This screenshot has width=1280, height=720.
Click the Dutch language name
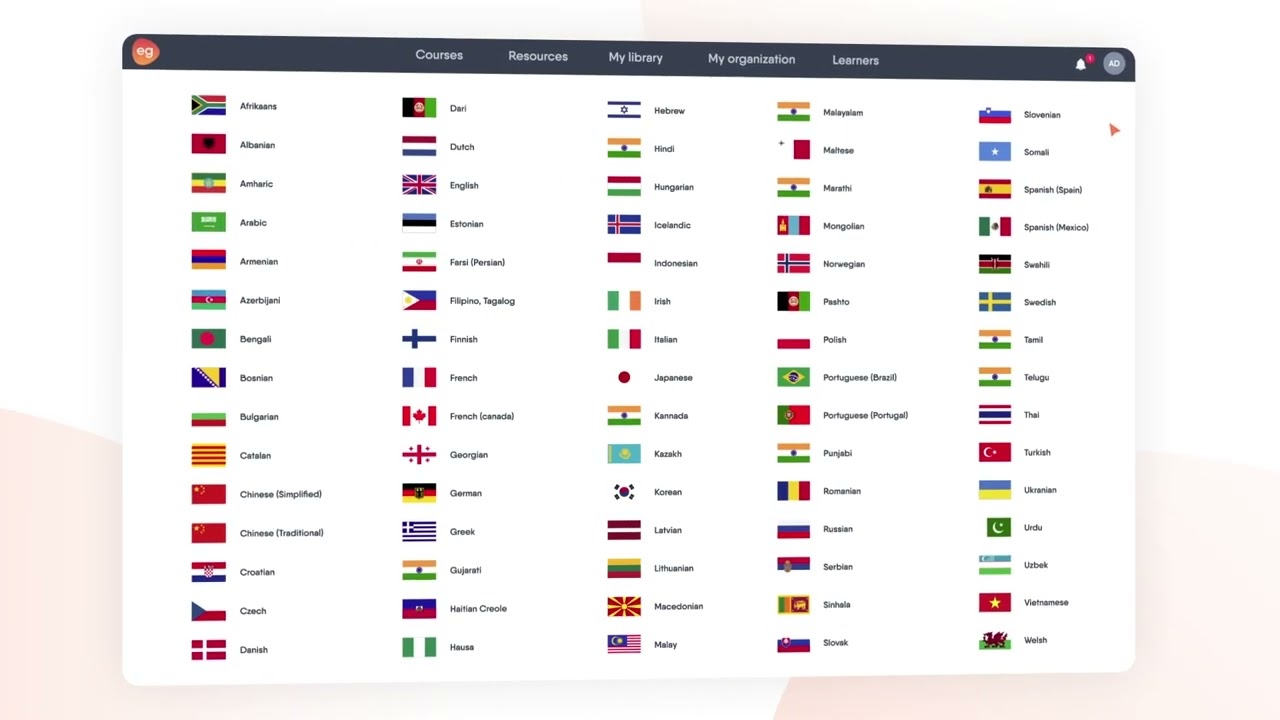[462, 147]
